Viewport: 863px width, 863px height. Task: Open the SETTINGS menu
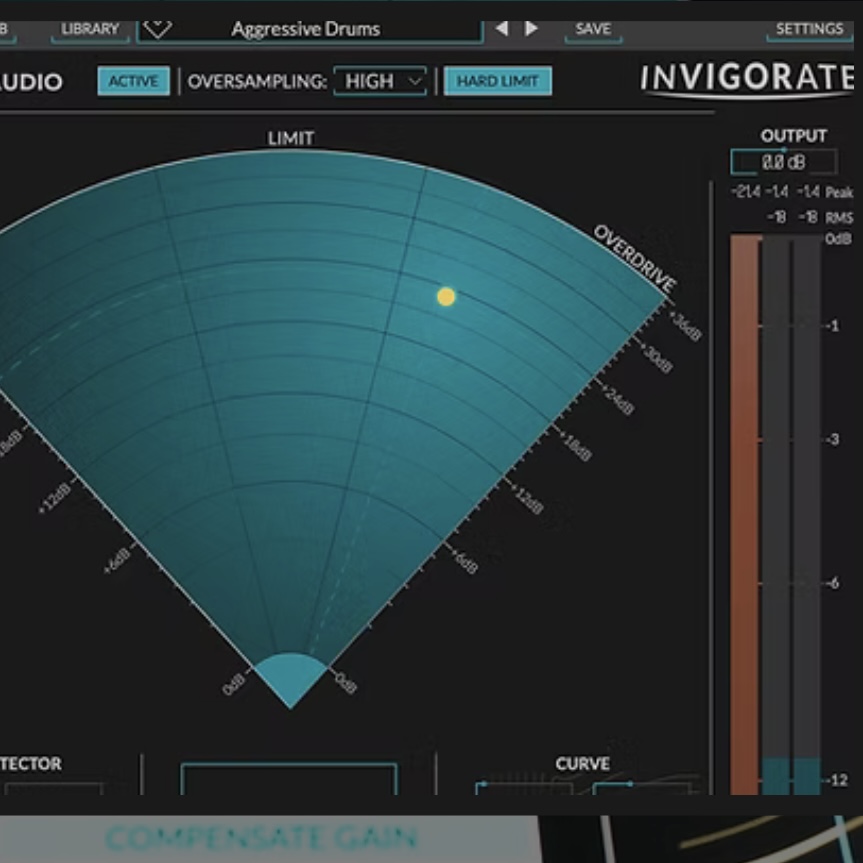(x=809, y=29)
